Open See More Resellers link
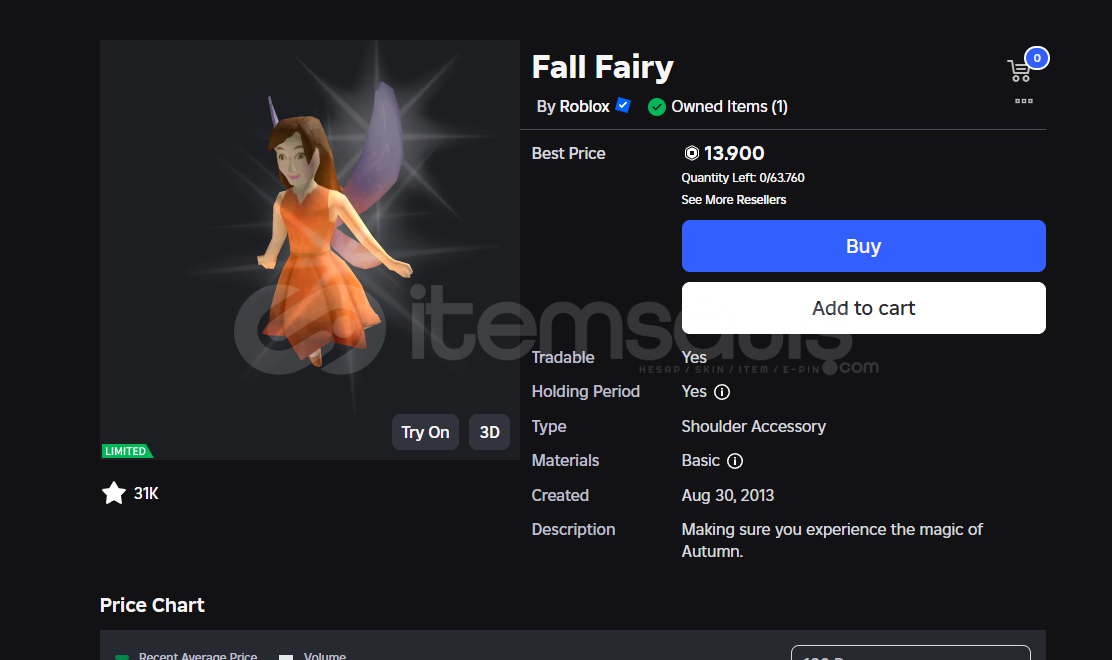Image resolution: width=1112 pixels, height=660 pixels. click(733, 200)
